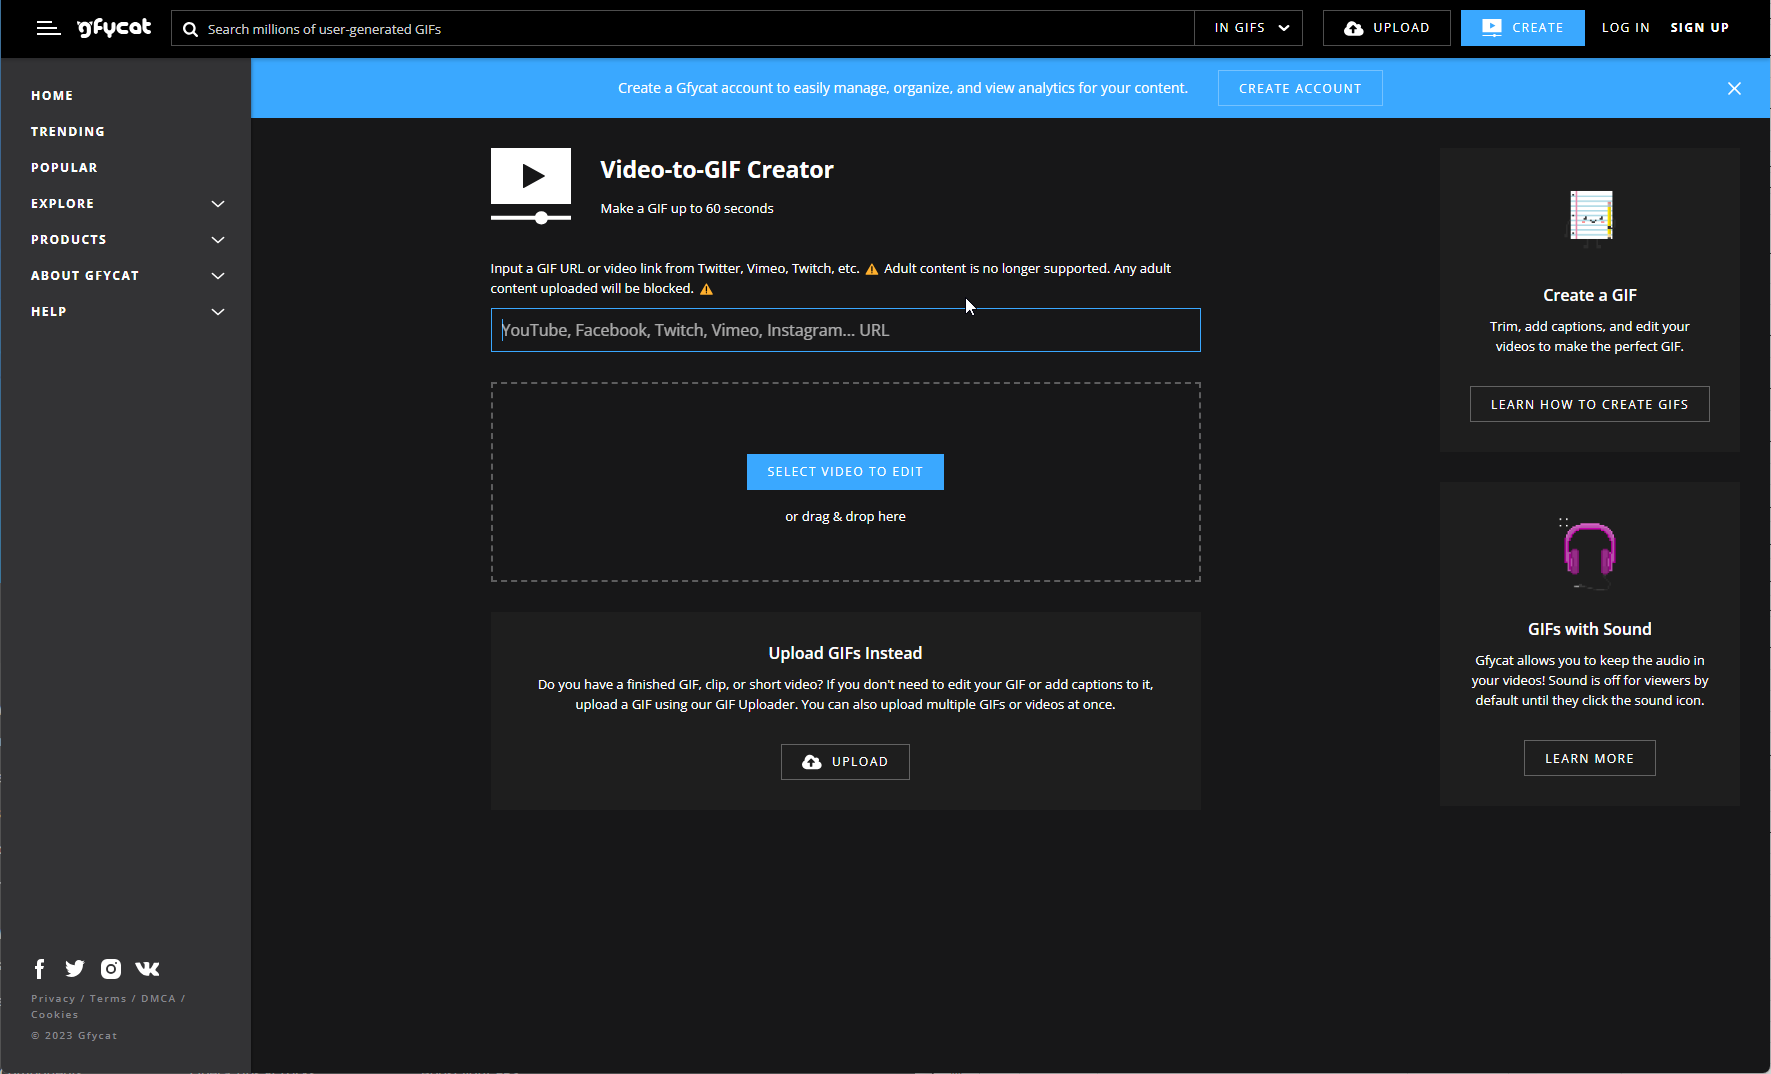Click the About Gfycat menu label
Image resolution: width=1771 pixels, height=1074 pixels.
[x=85, y=276]
